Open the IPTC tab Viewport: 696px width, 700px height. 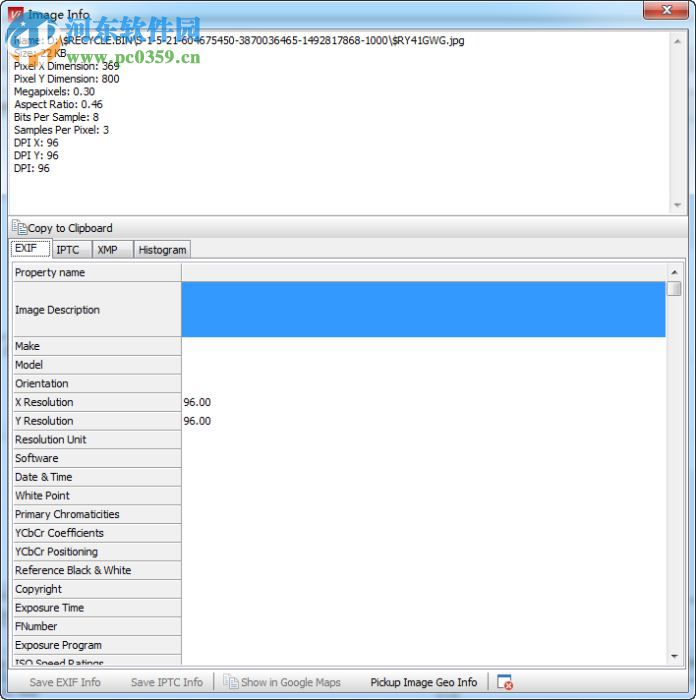(72, 250)
